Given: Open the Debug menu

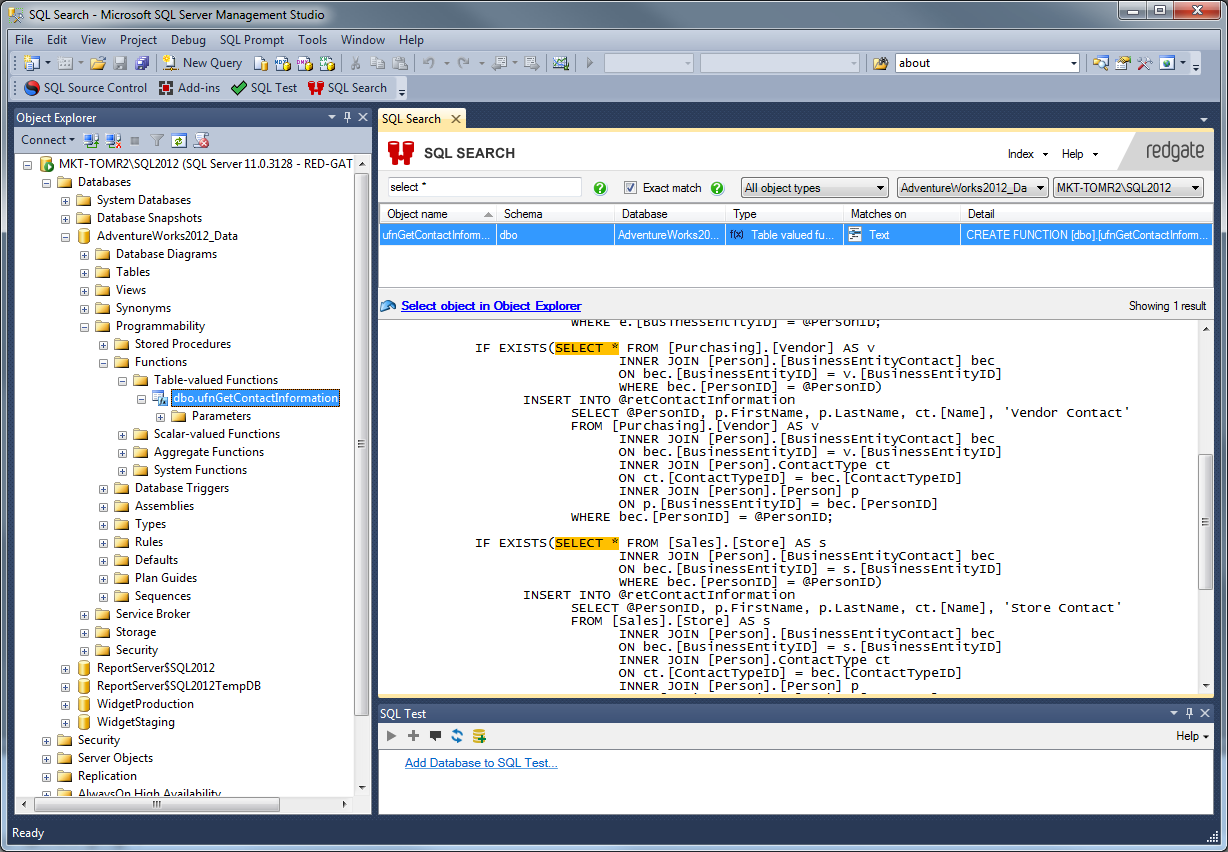Looking at the screenshot, I should click(x=188, y=40).
